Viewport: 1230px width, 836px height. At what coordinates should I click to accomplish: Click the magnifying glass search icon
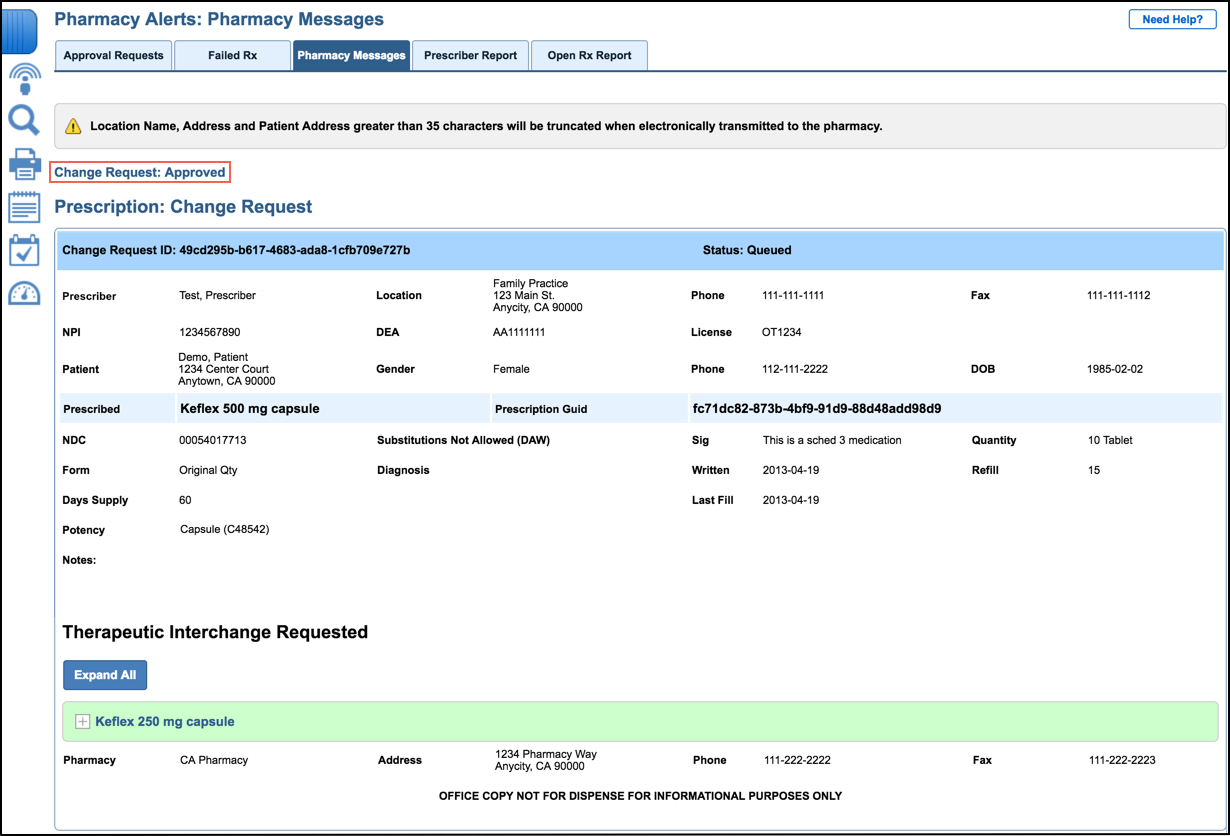[x=23, y=121]
